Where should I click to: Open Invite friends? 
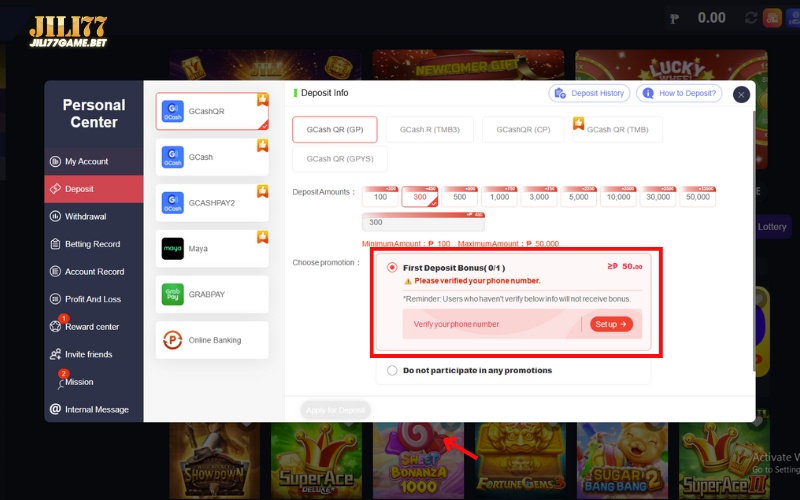click(x=94, y=354)
